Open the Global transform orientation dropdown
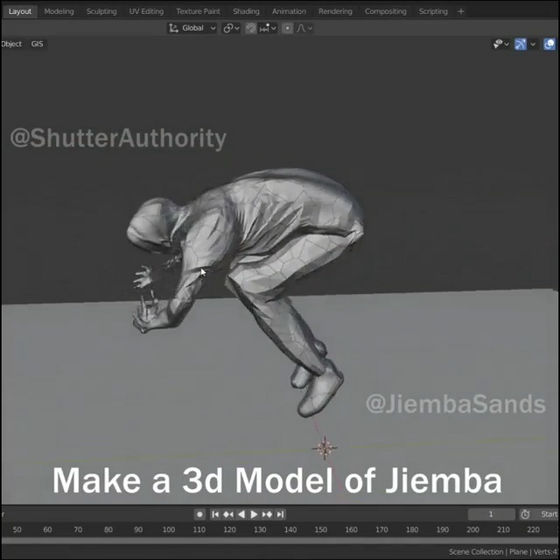Viewport: 560px width, 560px height. pos(192,28)
